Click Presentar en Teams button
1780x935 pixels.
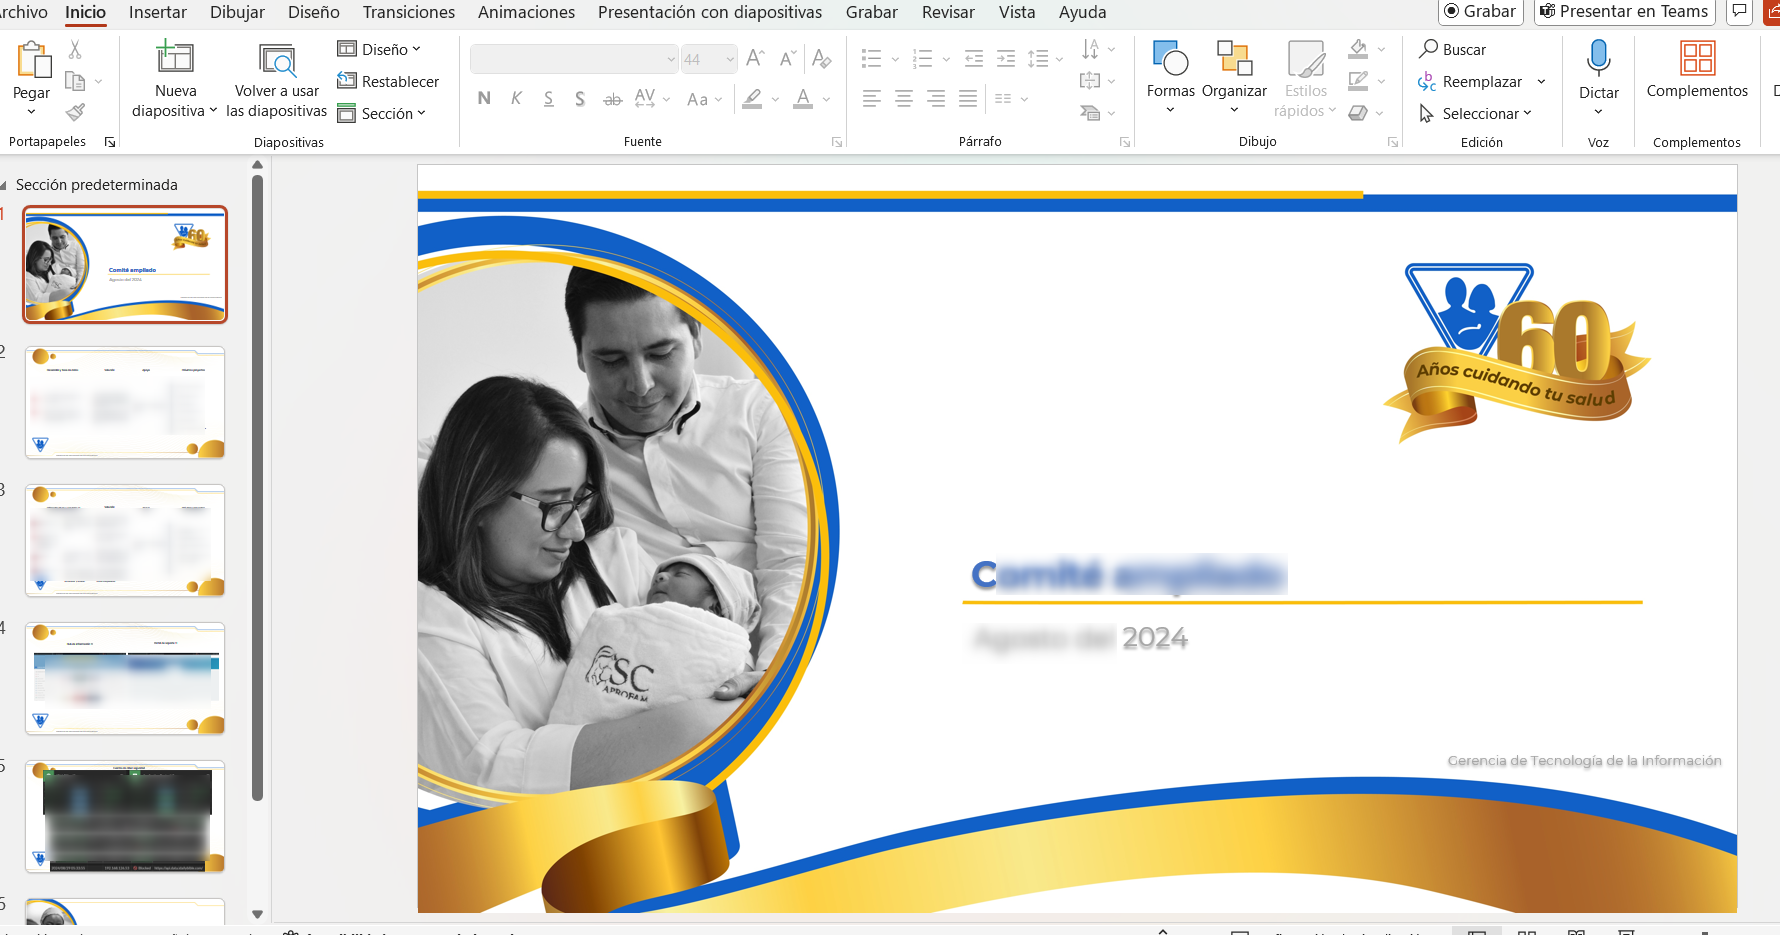(x=1625, y=11)
